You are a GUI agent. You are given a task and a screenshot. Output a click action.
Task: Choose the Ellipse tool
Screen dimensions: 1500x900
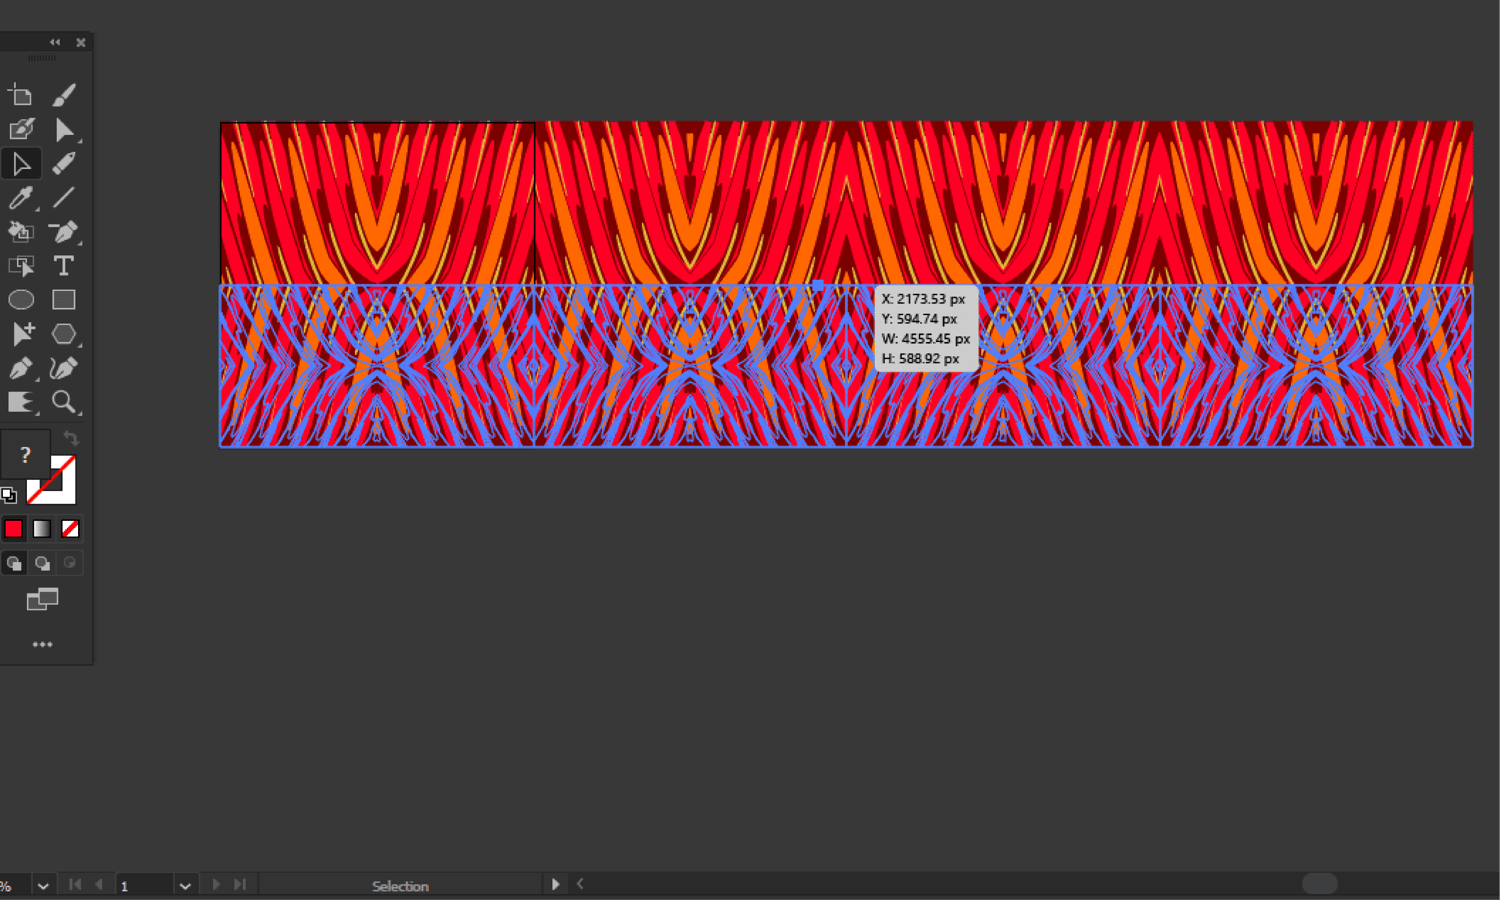(x=21, y=300)
